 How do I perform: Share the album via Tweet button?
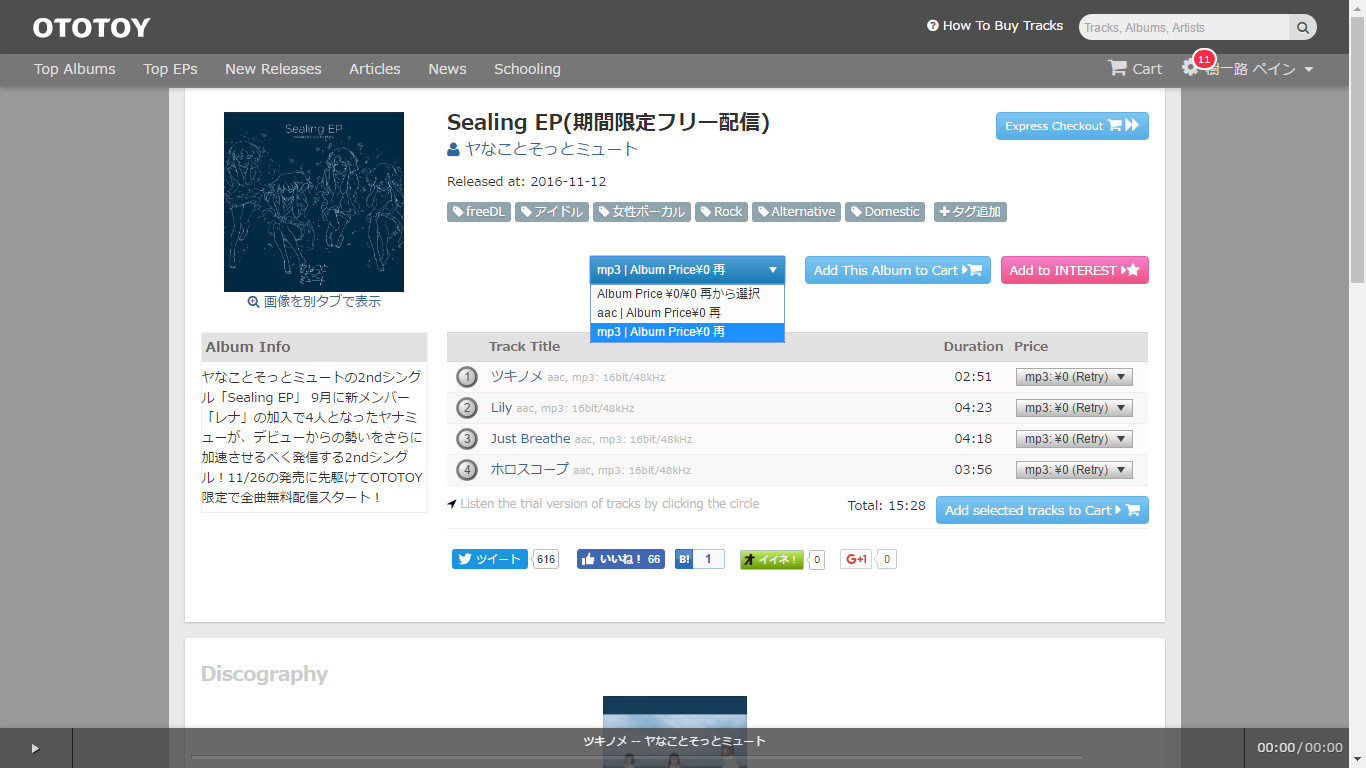click(x=490, y=559)
